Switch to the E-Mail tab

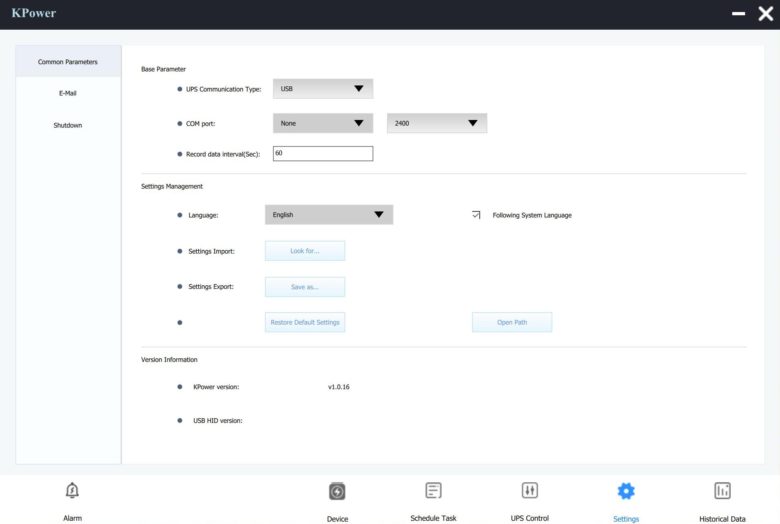pos(68,93)
